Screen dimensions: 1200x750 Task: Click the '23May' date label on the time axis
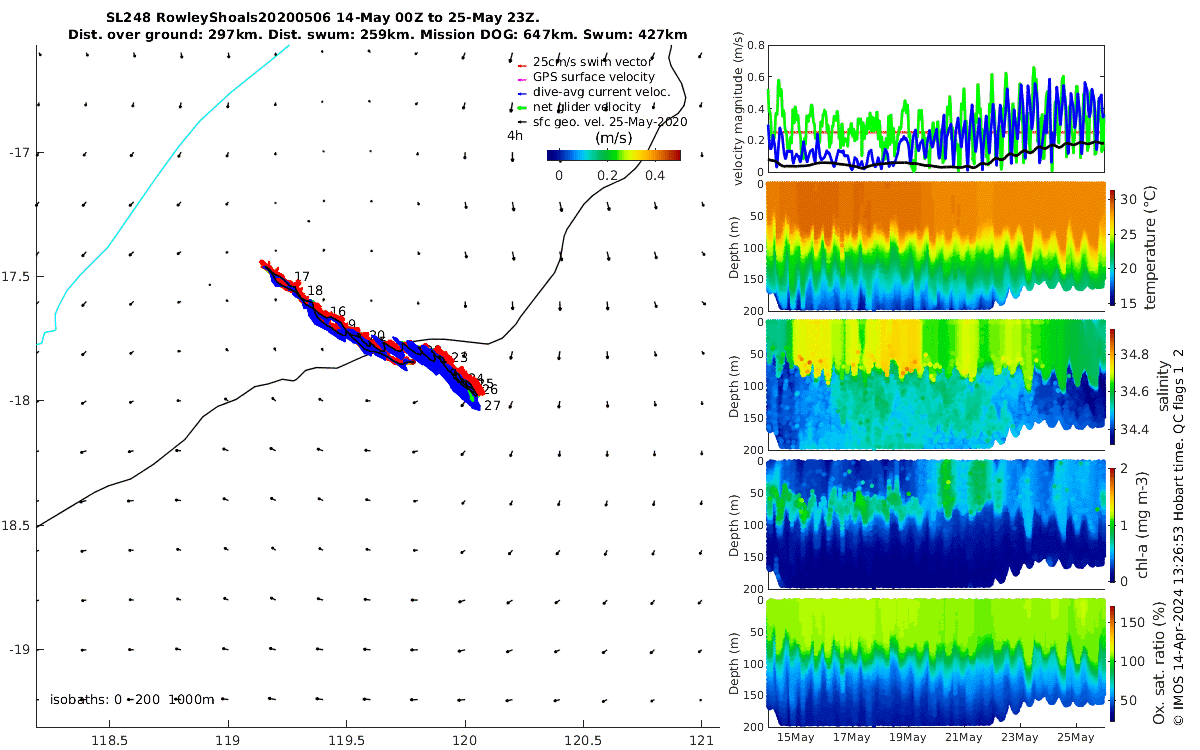1020,738
